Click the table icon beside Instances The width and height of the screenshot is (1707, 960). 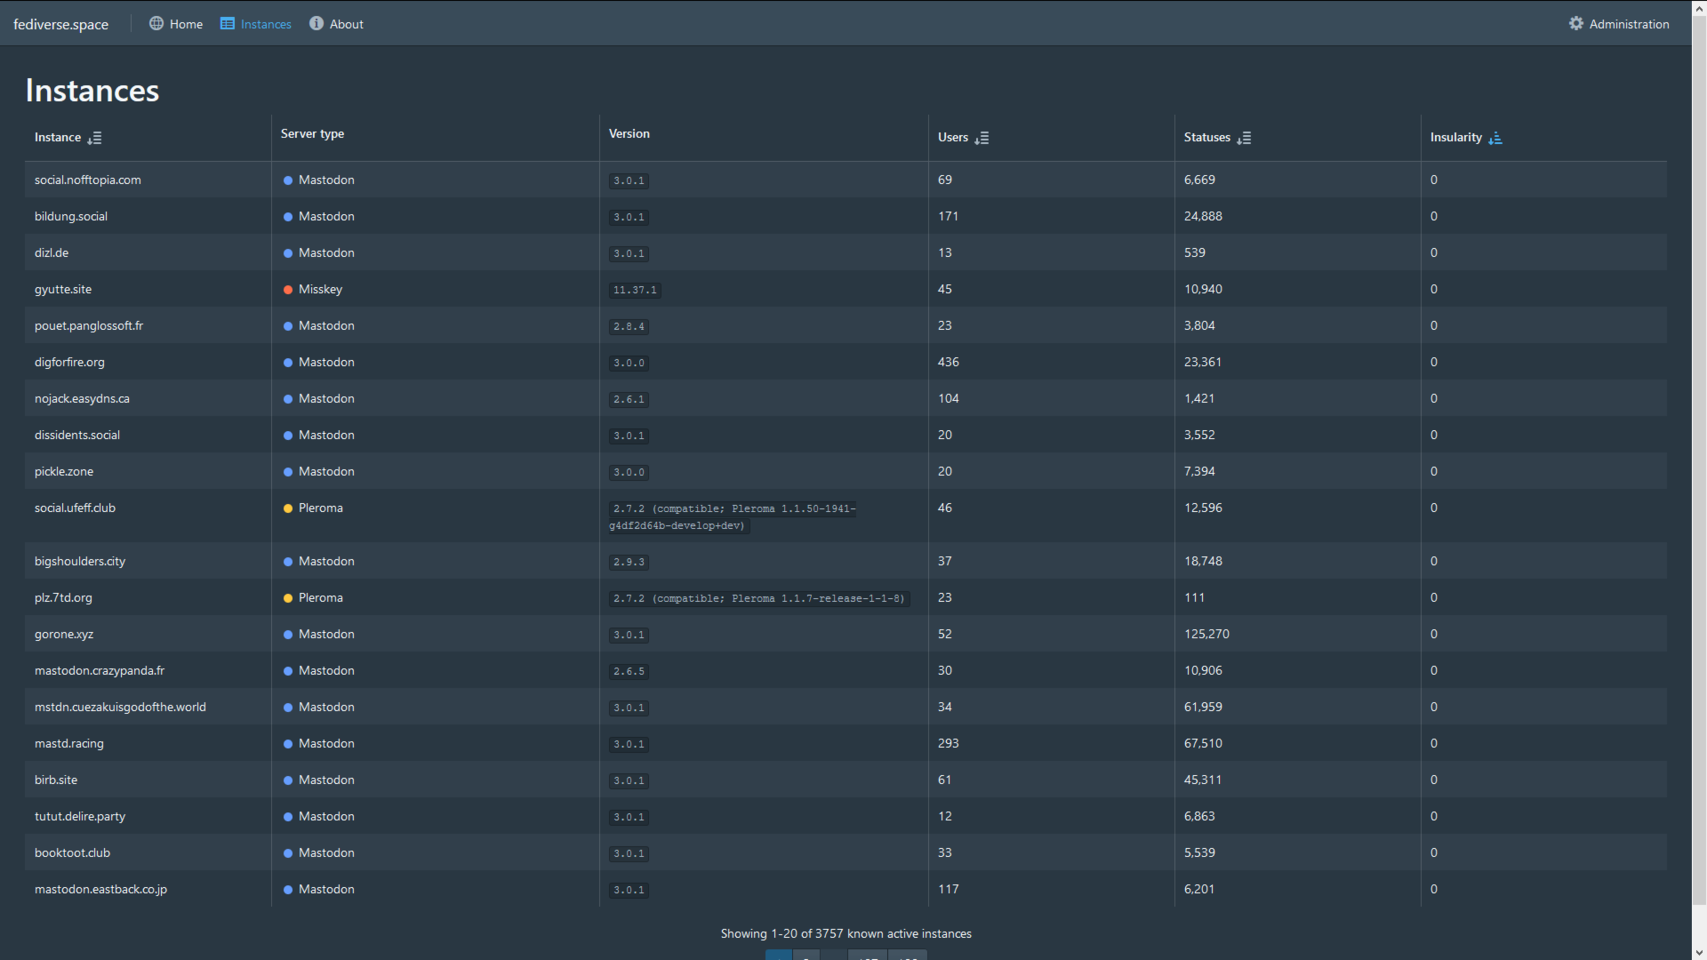point(228,23)
